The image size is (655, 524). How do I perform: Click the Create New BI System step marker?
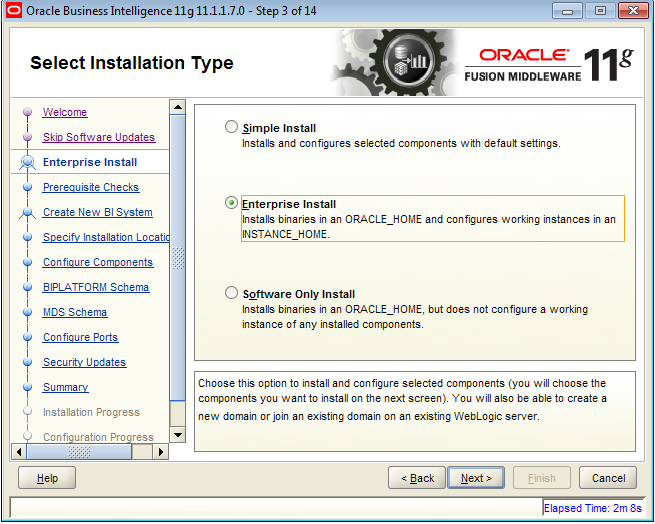tap(28, 212)
